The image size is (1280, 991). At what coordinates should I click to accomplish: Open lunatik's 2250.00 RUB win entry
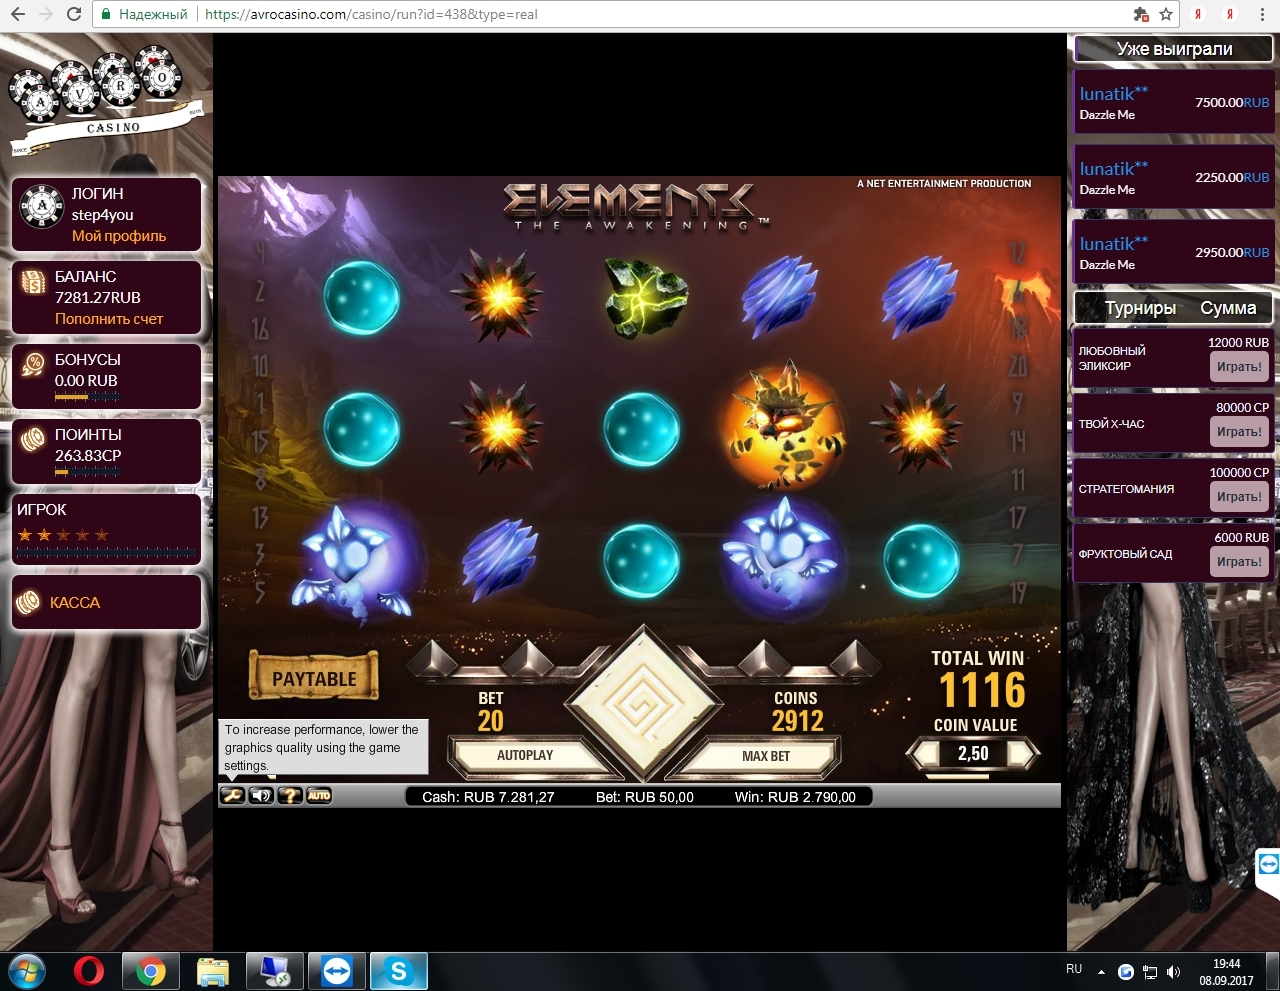(x=1174, y=177)
